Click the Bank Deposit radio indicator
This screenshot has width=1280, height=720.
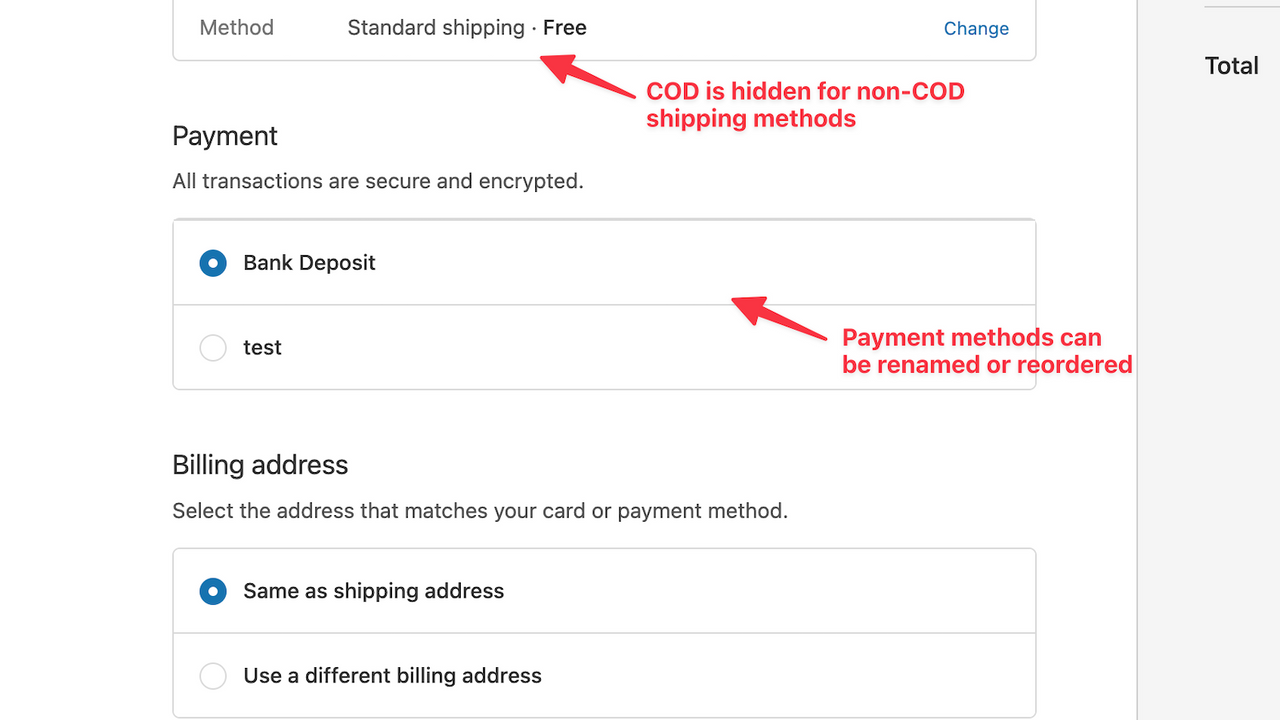(213, 263)
